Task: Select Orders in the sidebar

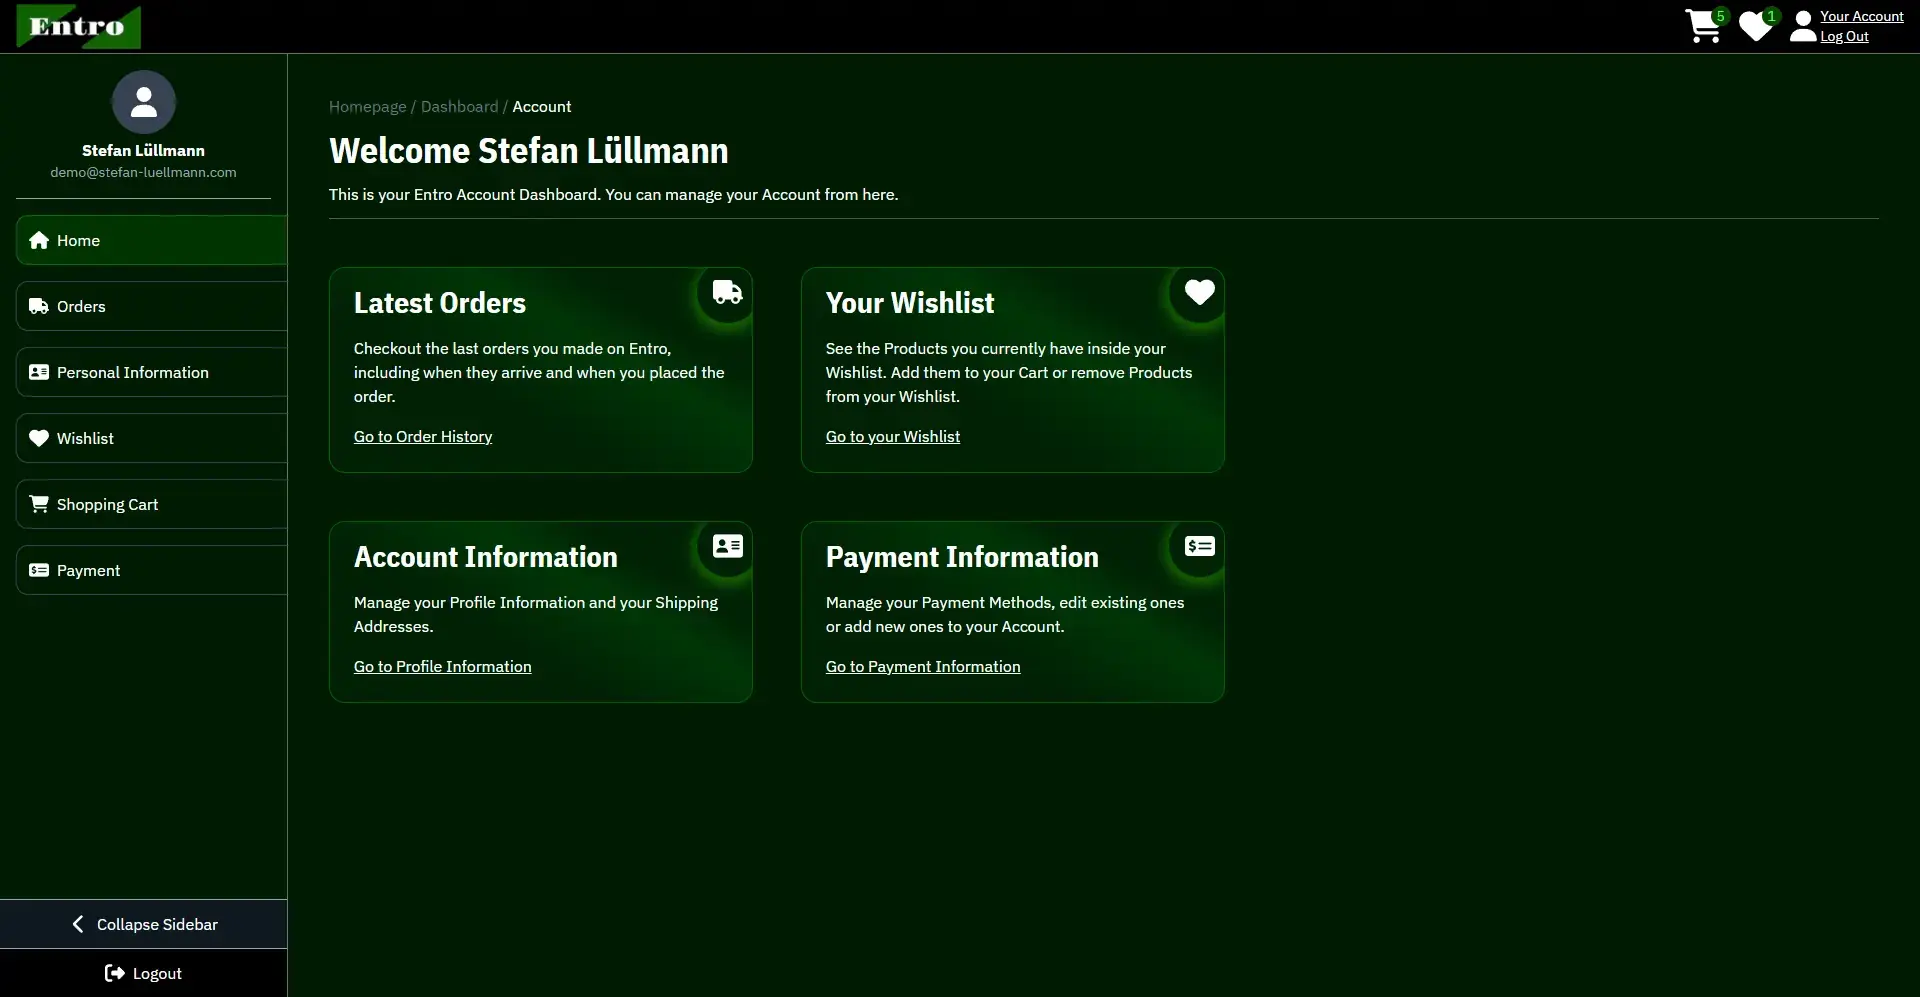Action: pos(81,306)
